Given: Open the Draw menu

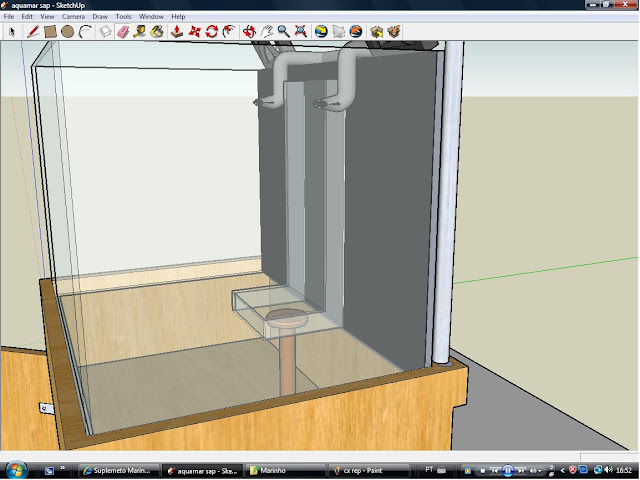Looking at the screenshot, I should (x=100, y=17).
